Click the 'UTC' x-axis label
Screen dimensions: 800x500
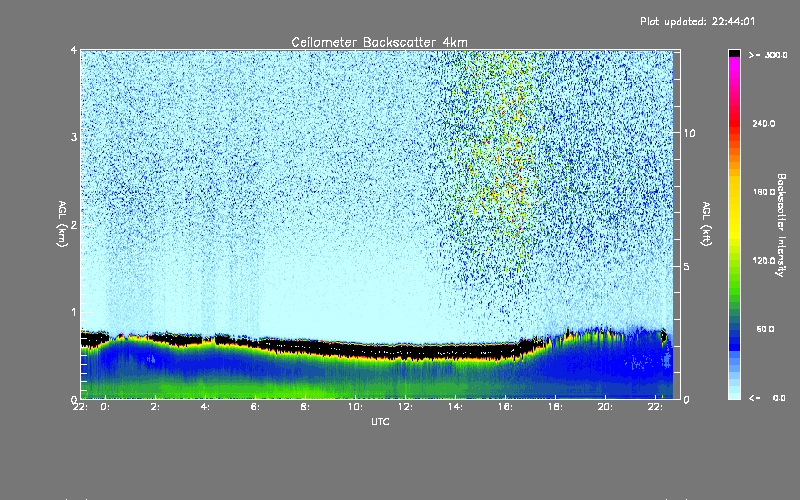(380, 421)
